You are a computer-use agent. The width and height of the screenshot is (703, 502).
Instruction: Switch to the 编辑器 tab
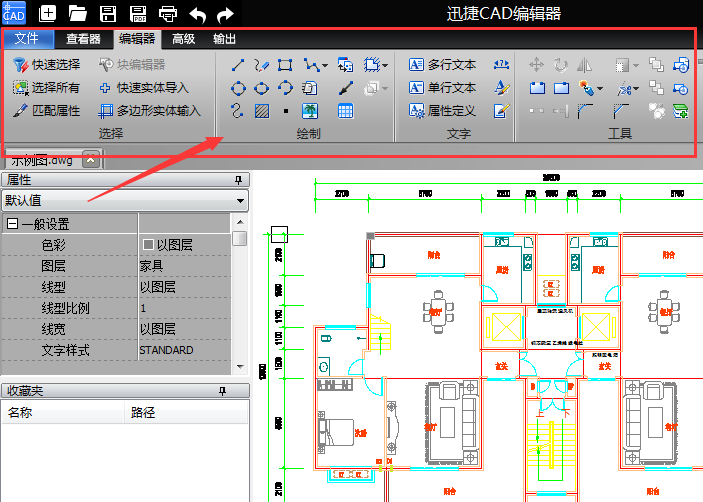(137, 39)
